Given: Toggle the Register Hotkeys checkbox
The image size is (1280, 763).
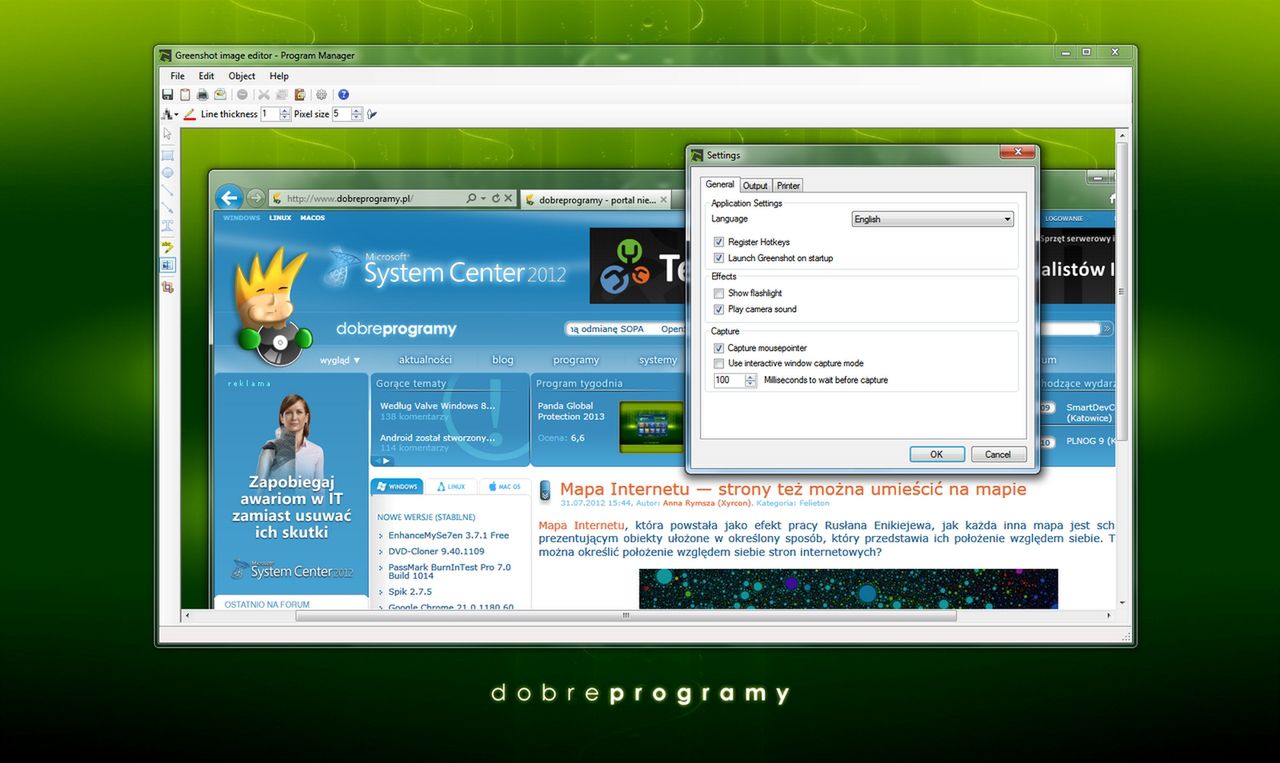Looking at the screenshot, I should [719, 242].
